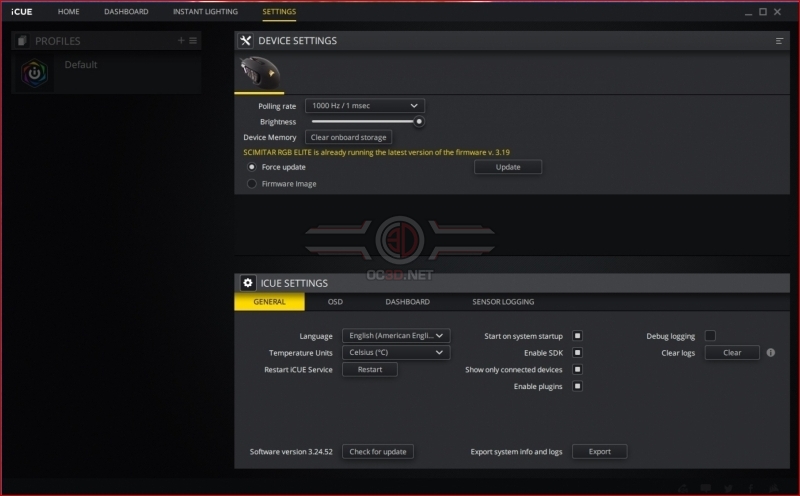Open the Profiles list menu icon
This screenshot has width=800, height=496.
[x=193, y=40]
